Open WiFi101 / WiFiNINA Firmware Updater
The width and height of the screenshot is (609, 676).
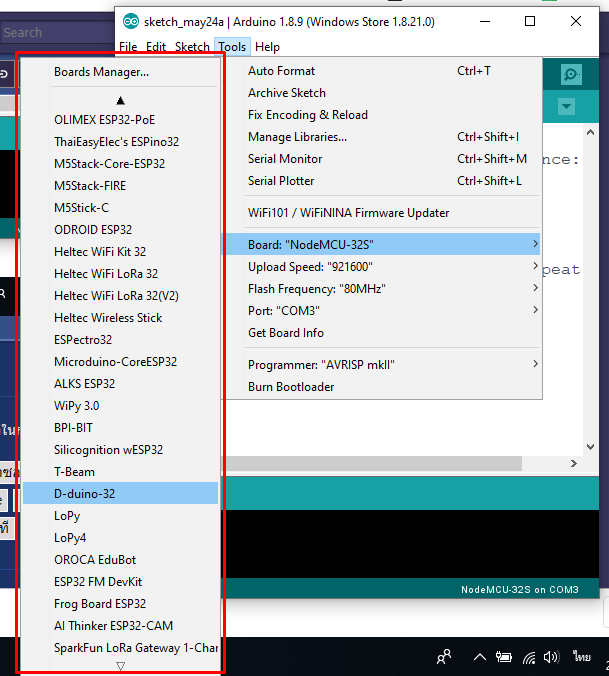tap(383, 213)
